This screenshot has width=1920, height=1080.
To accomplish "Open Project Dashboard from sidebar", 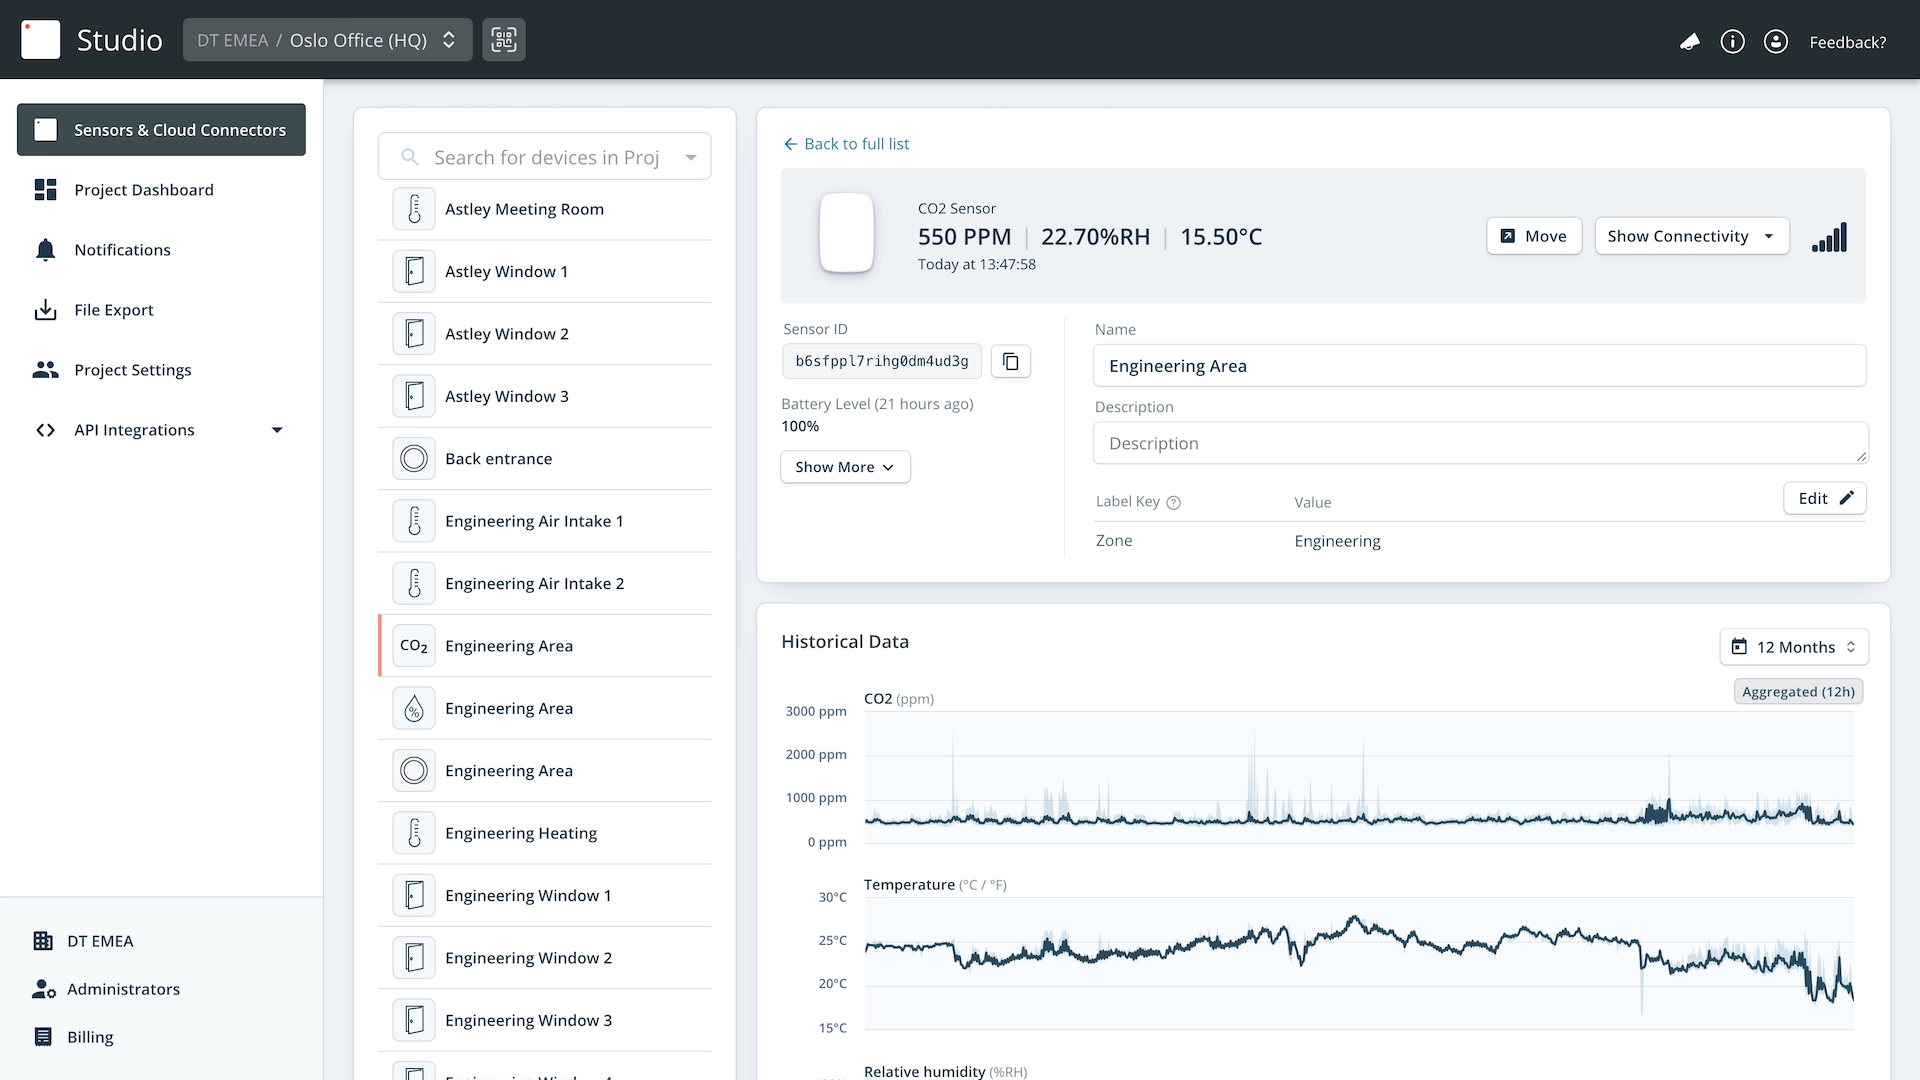I will click(143, 190).
